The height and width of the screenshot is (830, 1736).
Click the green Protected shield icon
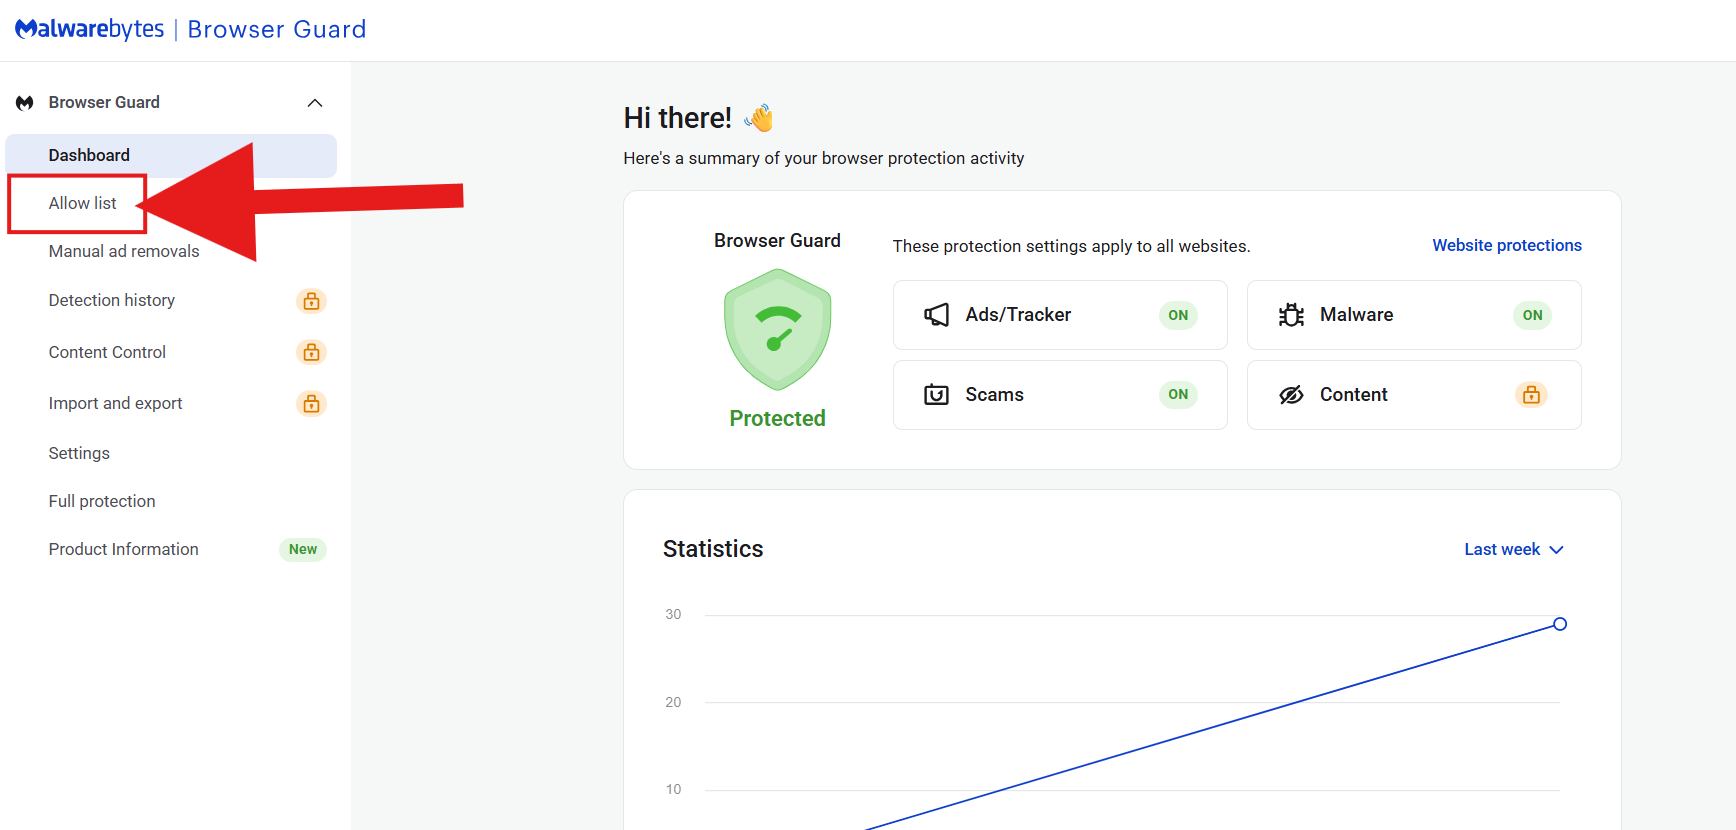[778, 329]
